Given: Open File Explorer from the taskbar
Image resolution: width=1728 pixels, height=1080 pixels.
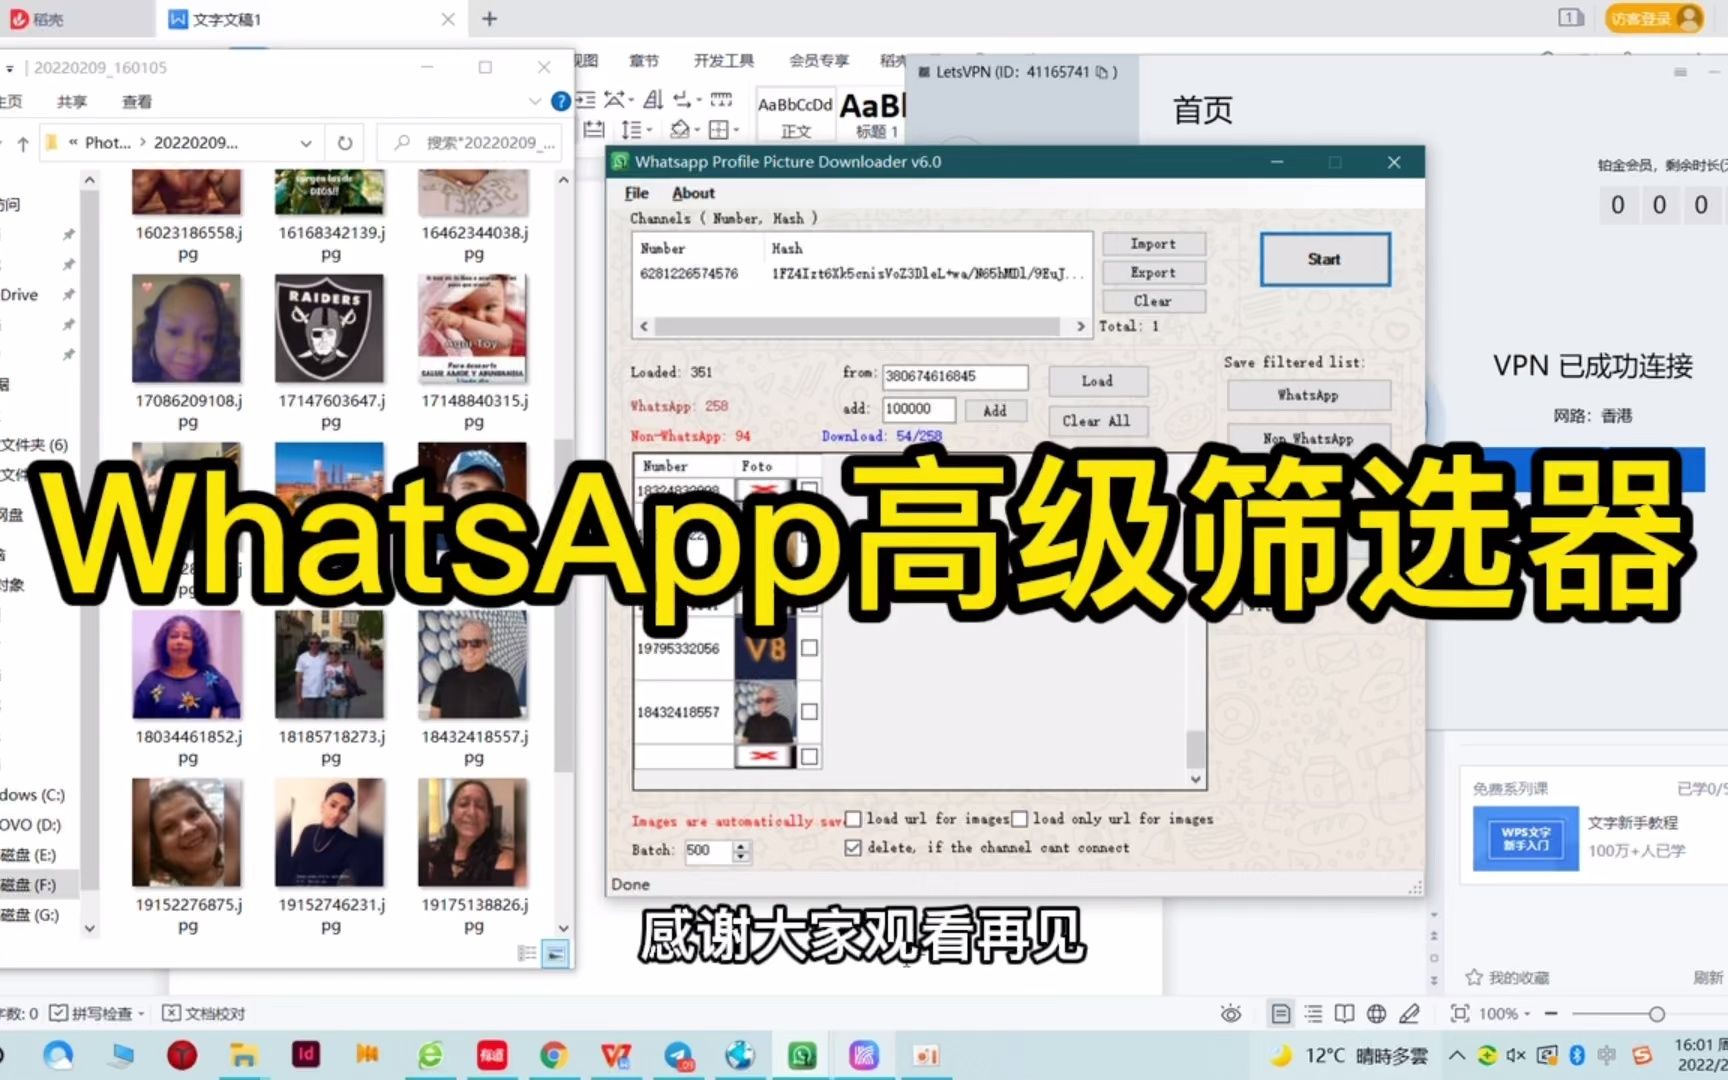Looking at the screenshot, I should [243, 1055].
